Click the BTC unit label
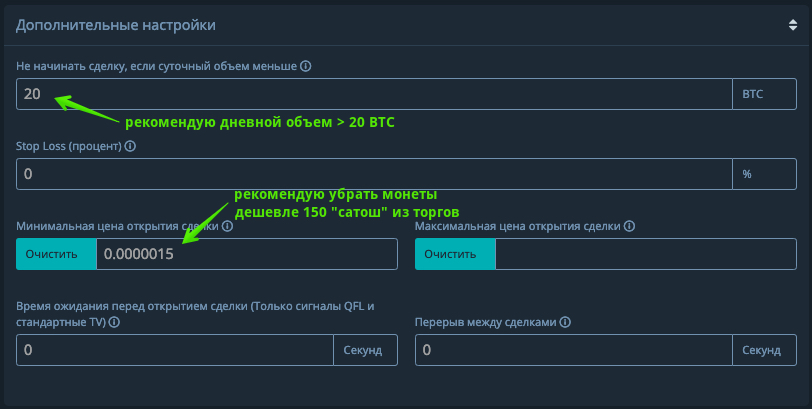 point(753,94)
